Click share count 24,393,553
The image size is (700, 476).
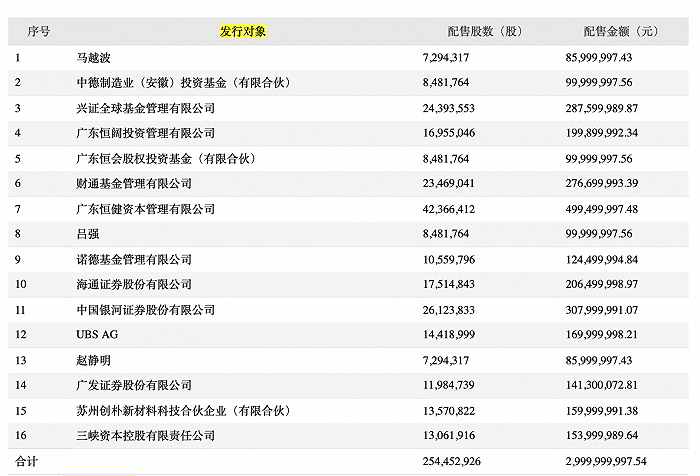449,108
